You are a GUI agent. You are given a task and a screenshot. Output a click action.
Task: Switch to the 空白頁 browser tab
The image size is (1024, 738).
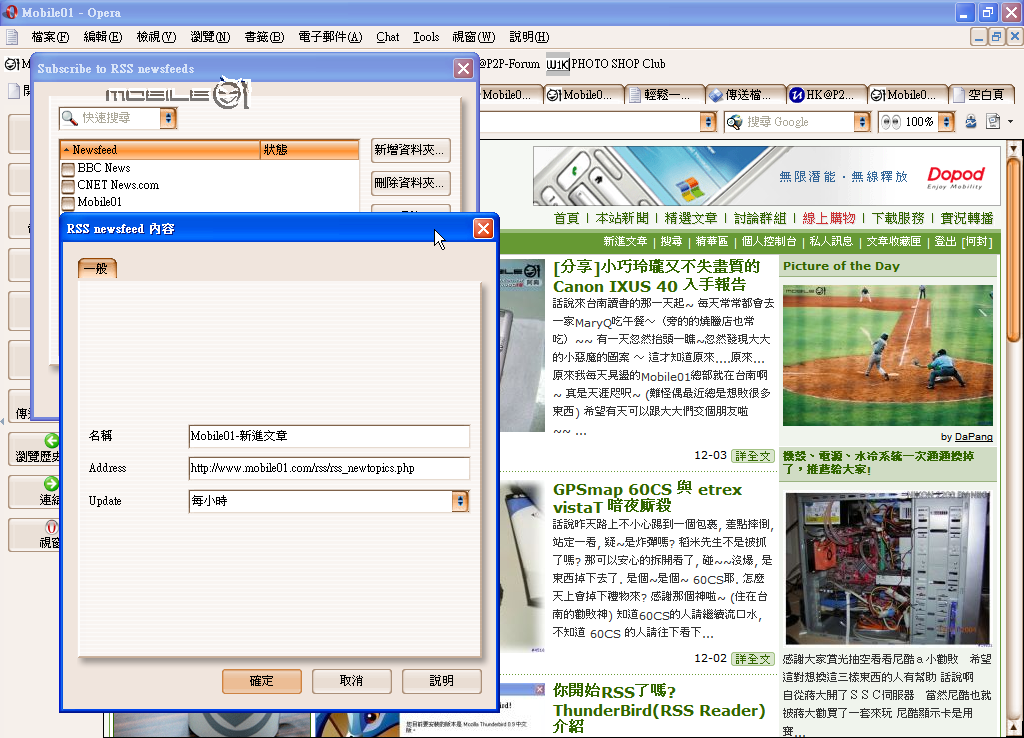point(980,95)
